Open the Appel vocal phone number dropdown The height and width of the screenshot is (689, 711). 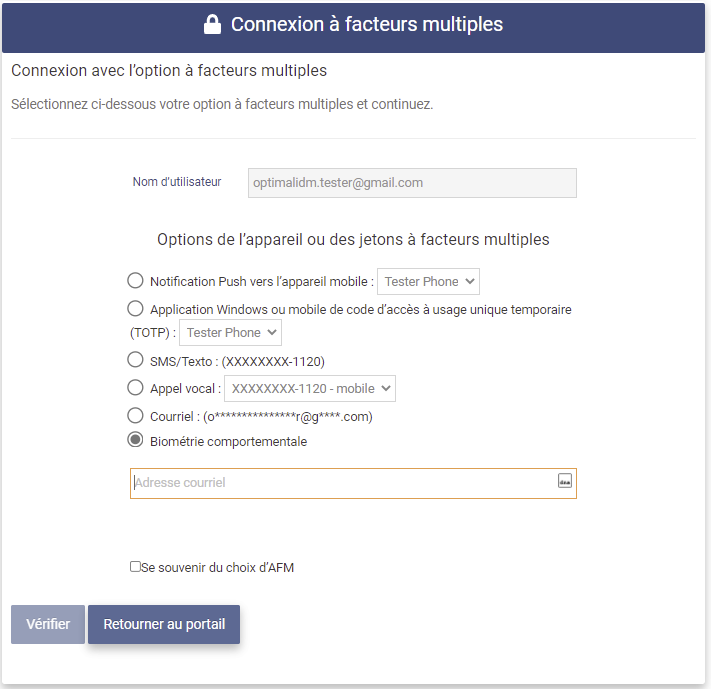[310, 388]
